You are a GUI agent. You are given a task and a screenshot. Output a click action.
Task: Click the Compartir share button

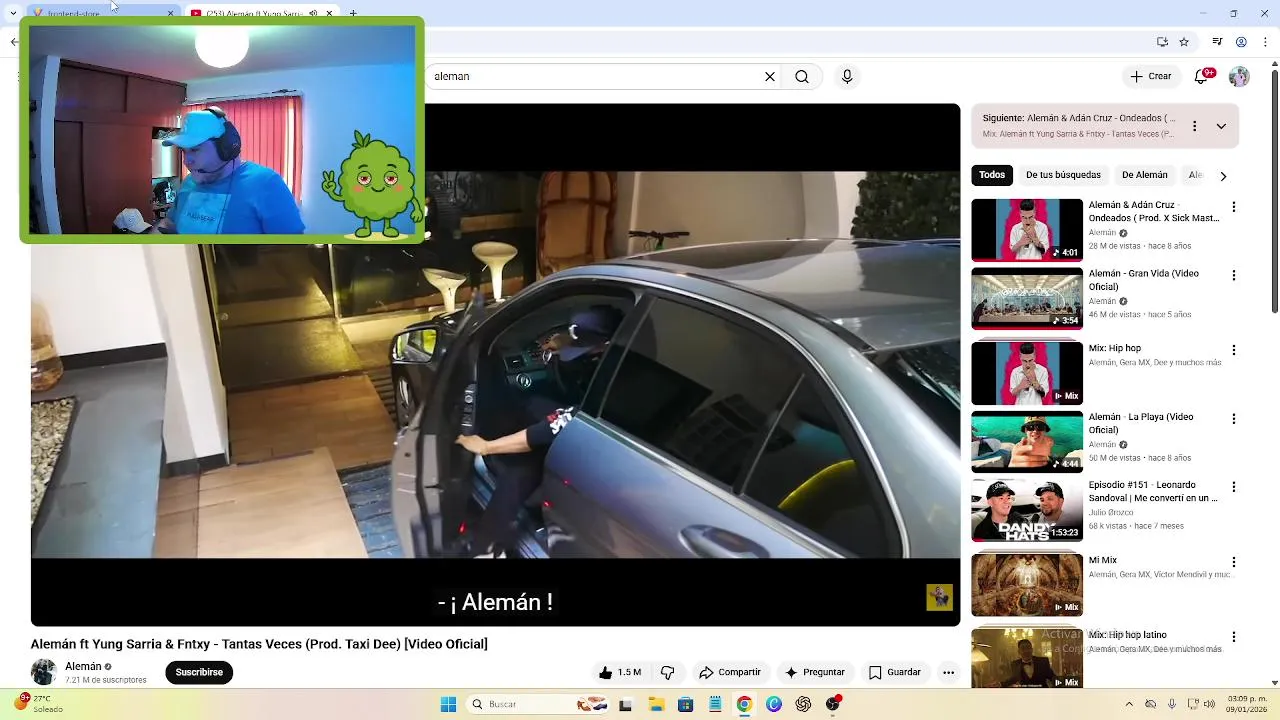[x=730, y=672]
